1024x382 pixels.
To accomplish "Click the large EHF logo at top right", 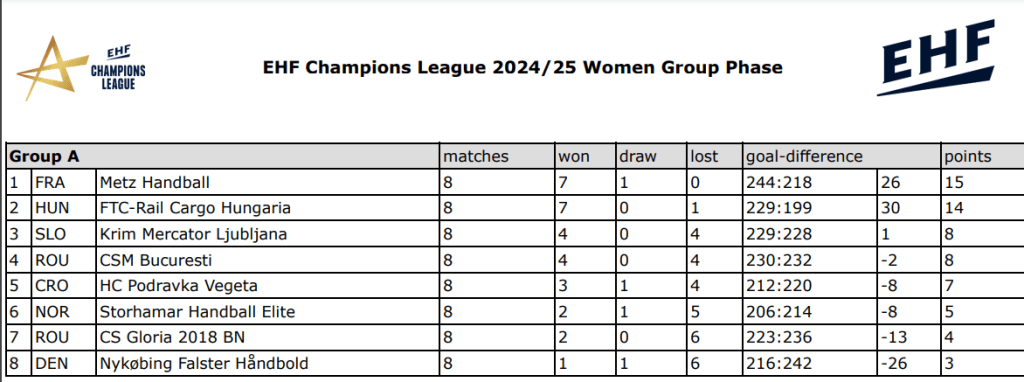I will [x=936, y=59].
